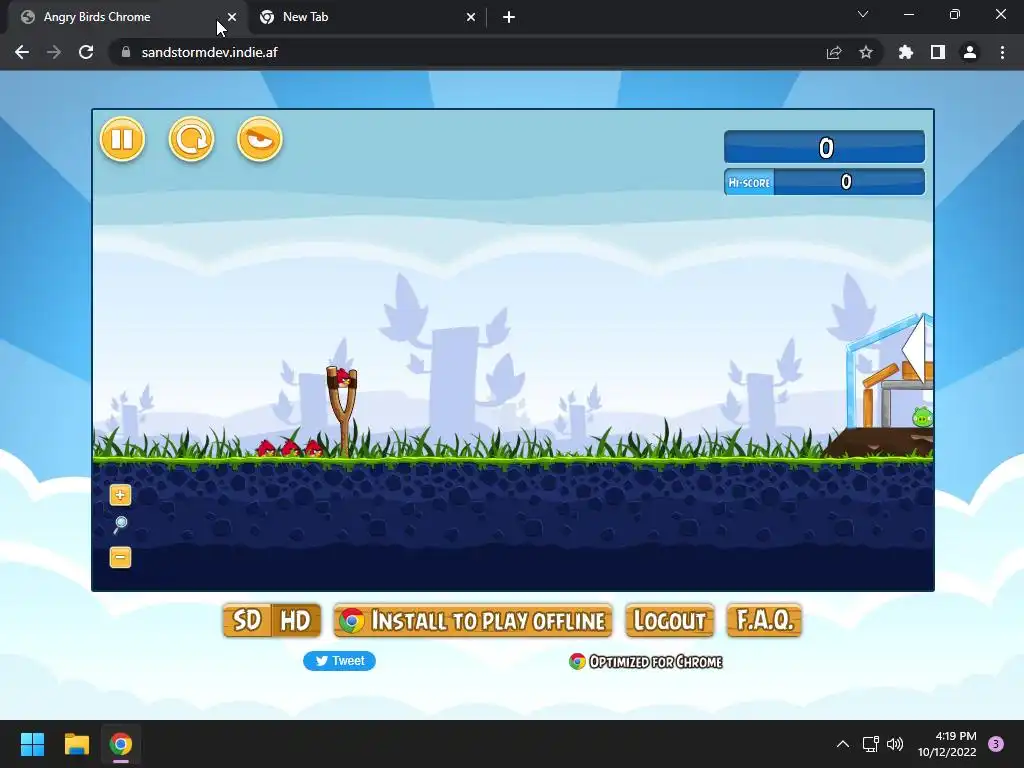Click the current score display showing 0
The height and width of the screenshot is (768, 1024).
click(x=825, y=147)
